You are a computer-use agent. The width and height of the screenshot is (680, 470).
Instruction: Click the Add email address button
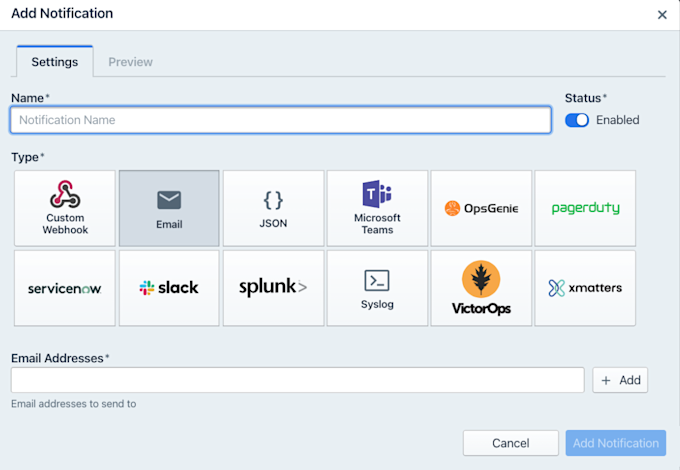[x=620, y=380]
